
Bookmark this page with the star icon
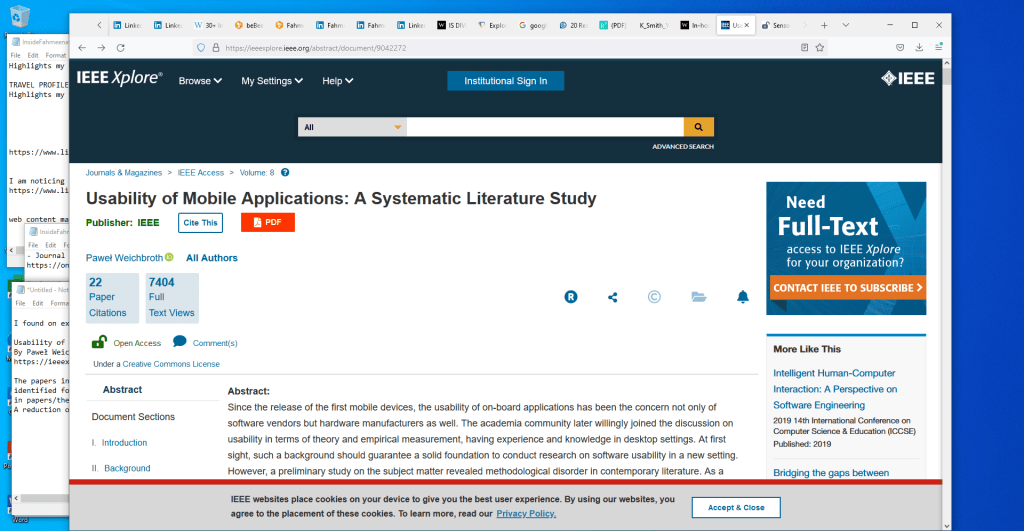click(820, 47)
